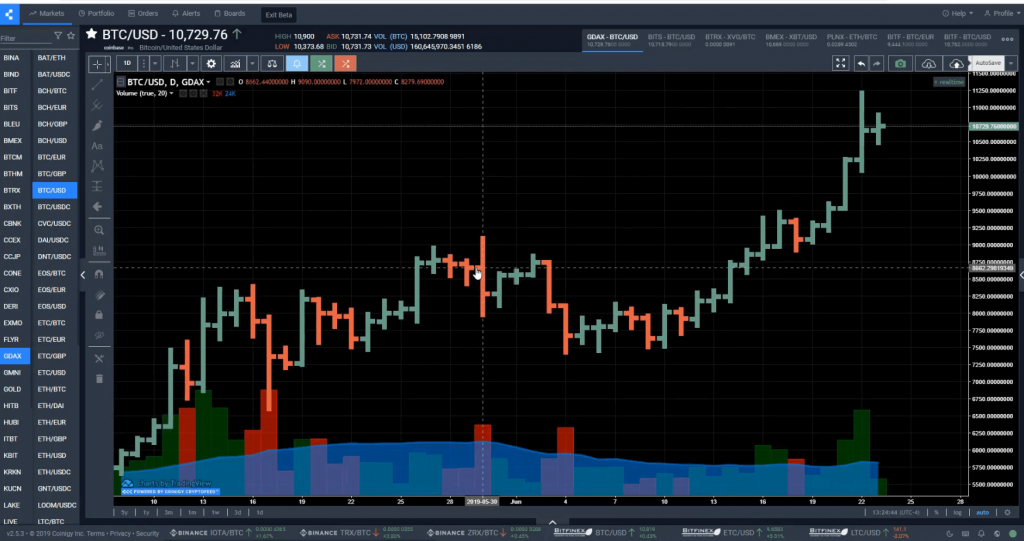The width and height of the screenshot is (1024, 541).
Task: Expand the interval dropdown arrow
Action: 155,63
